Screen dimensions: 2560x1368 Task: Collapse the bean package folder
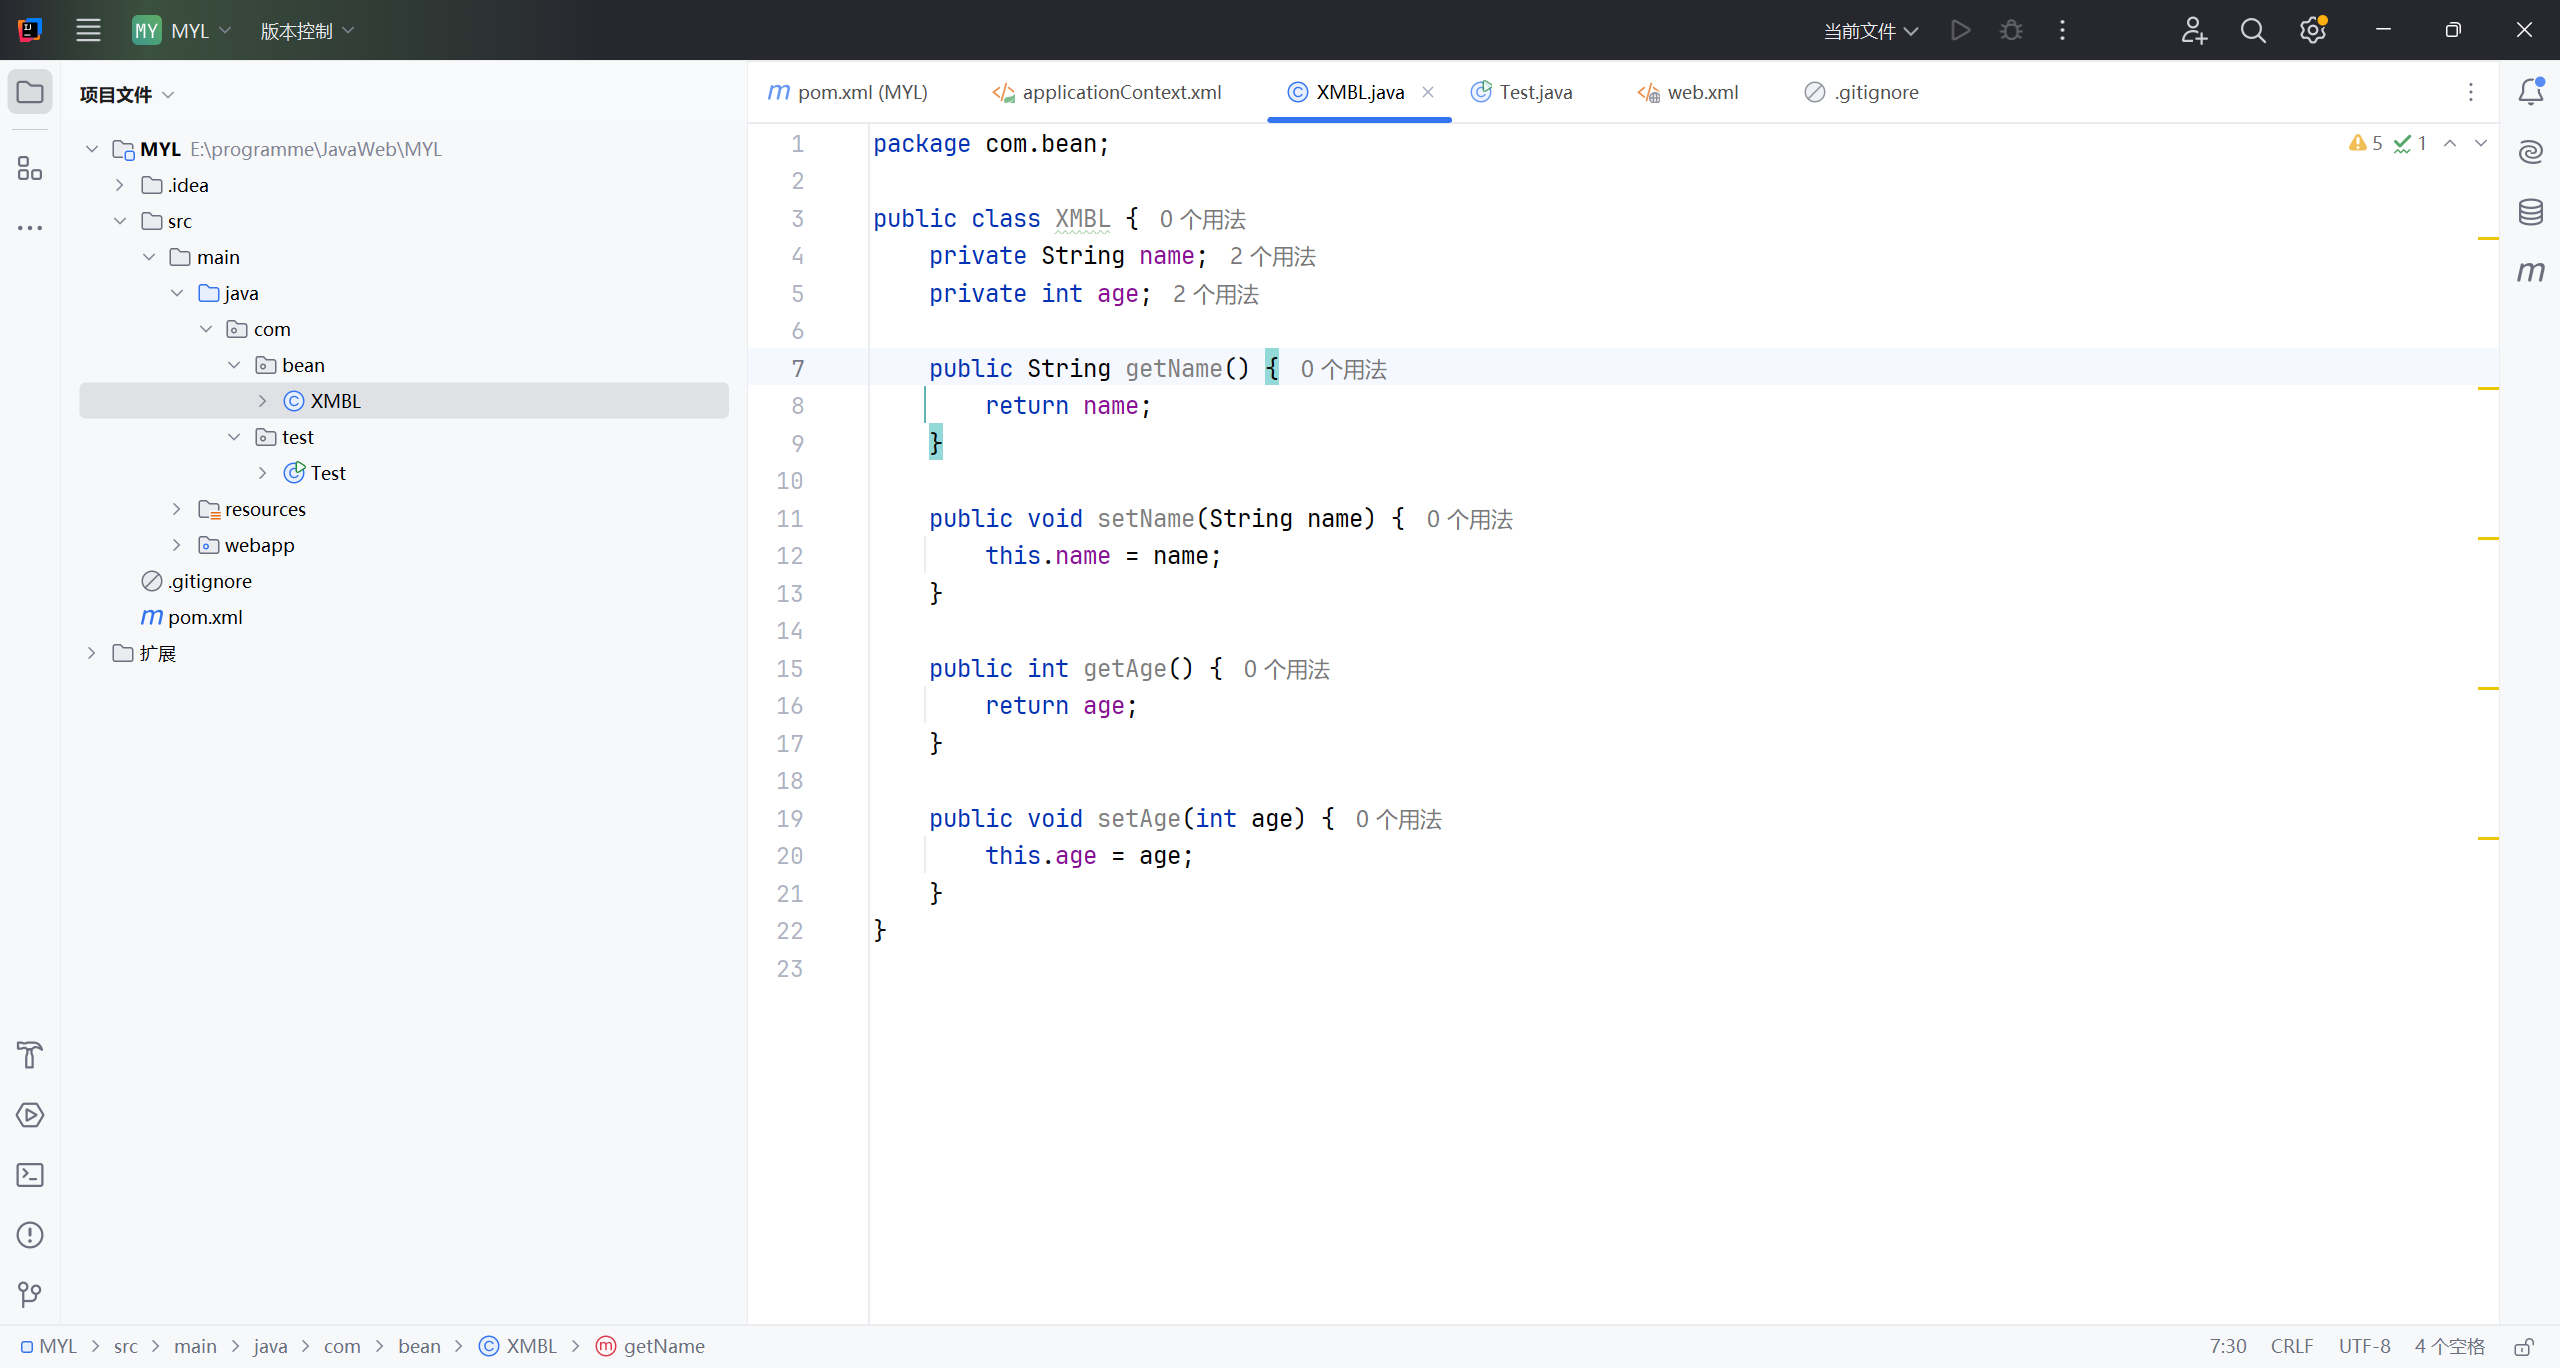pos(234,365)
